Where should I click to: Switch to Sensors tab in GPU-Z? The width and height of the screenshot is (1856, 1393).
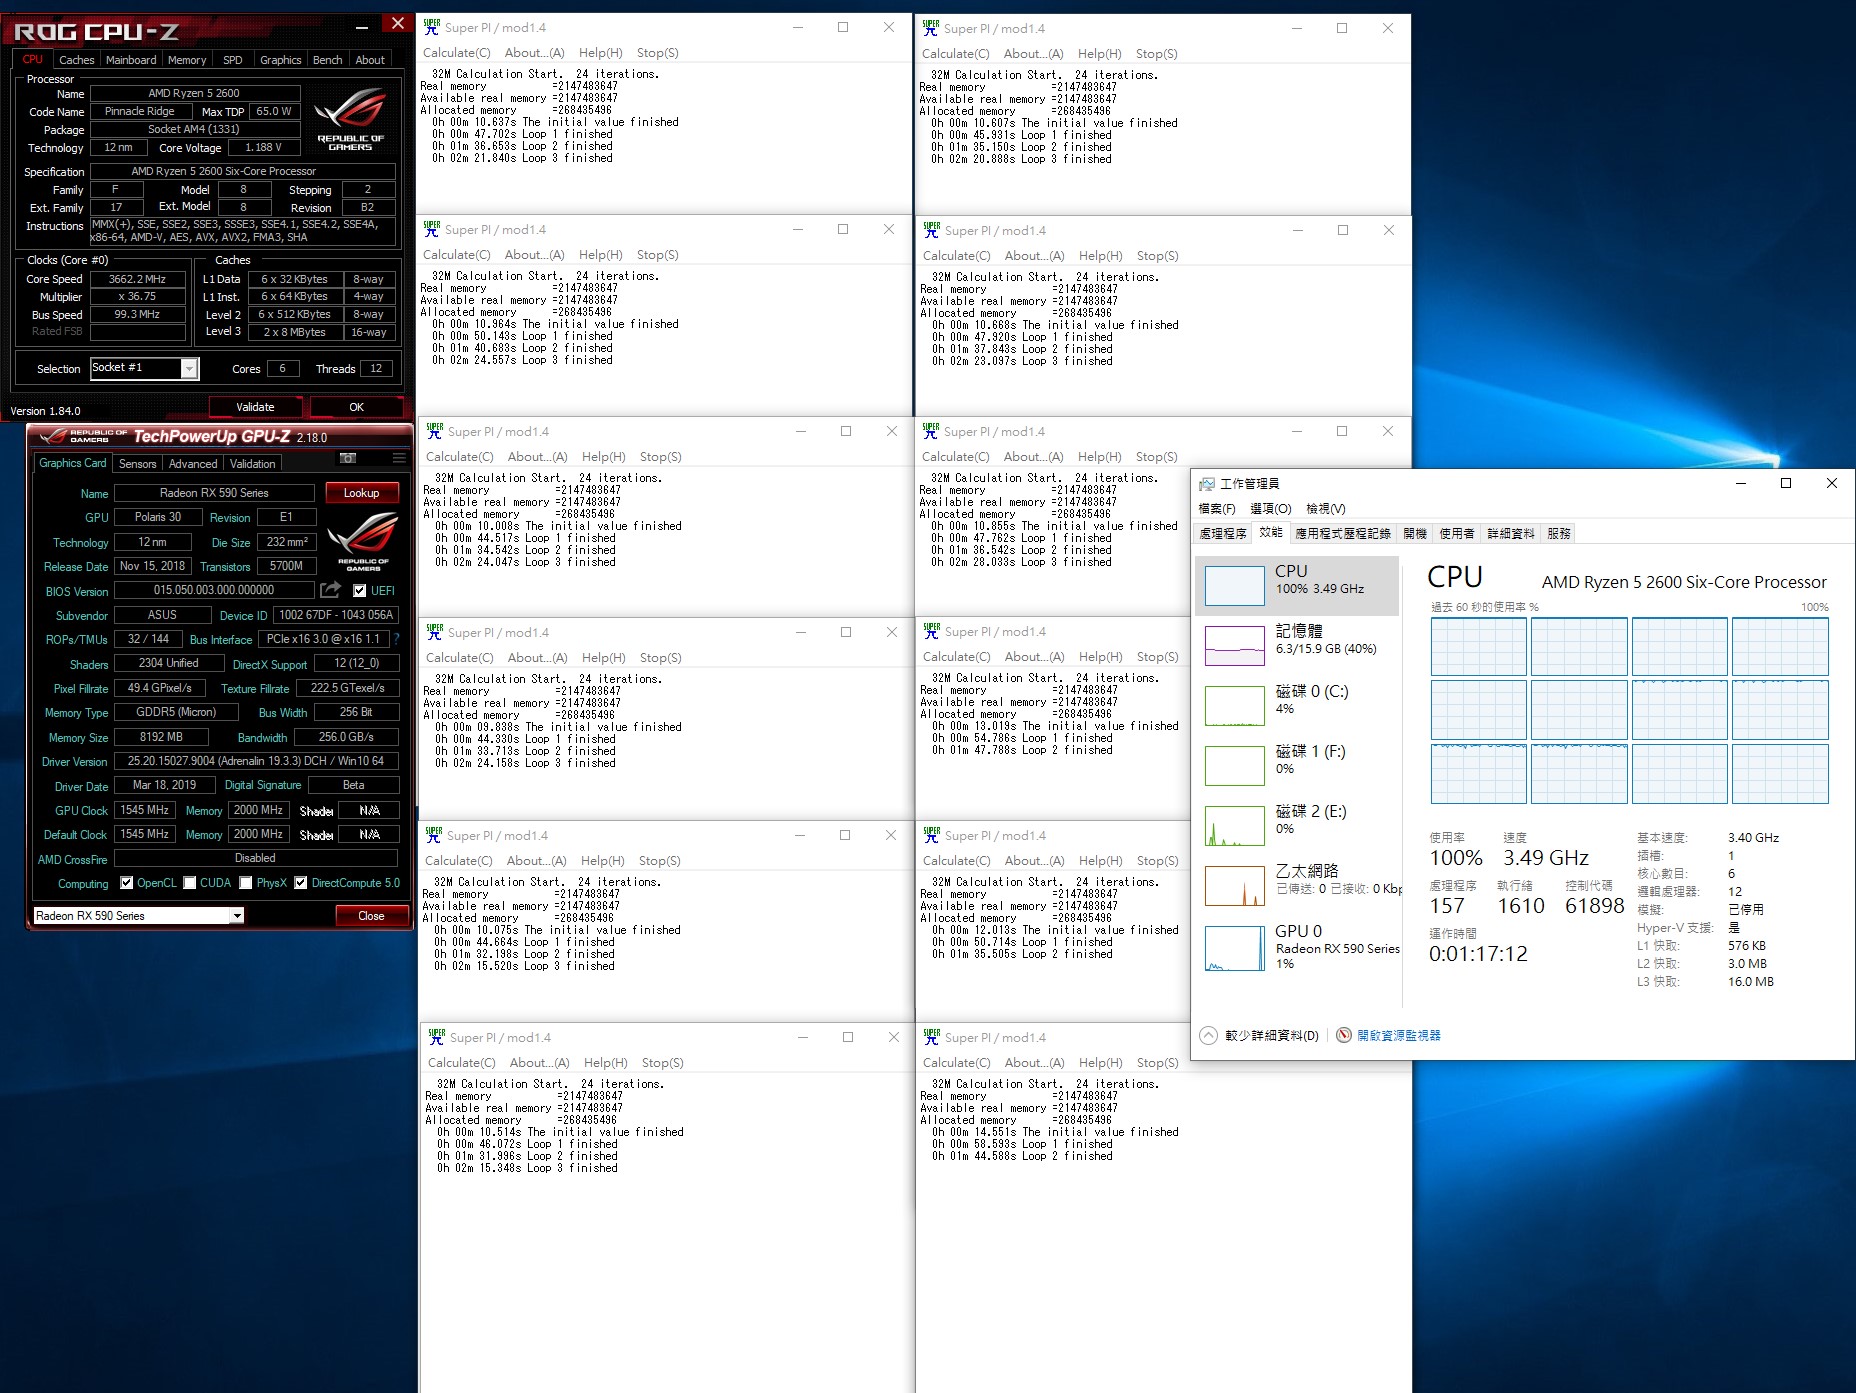click(x=137, y=464)
